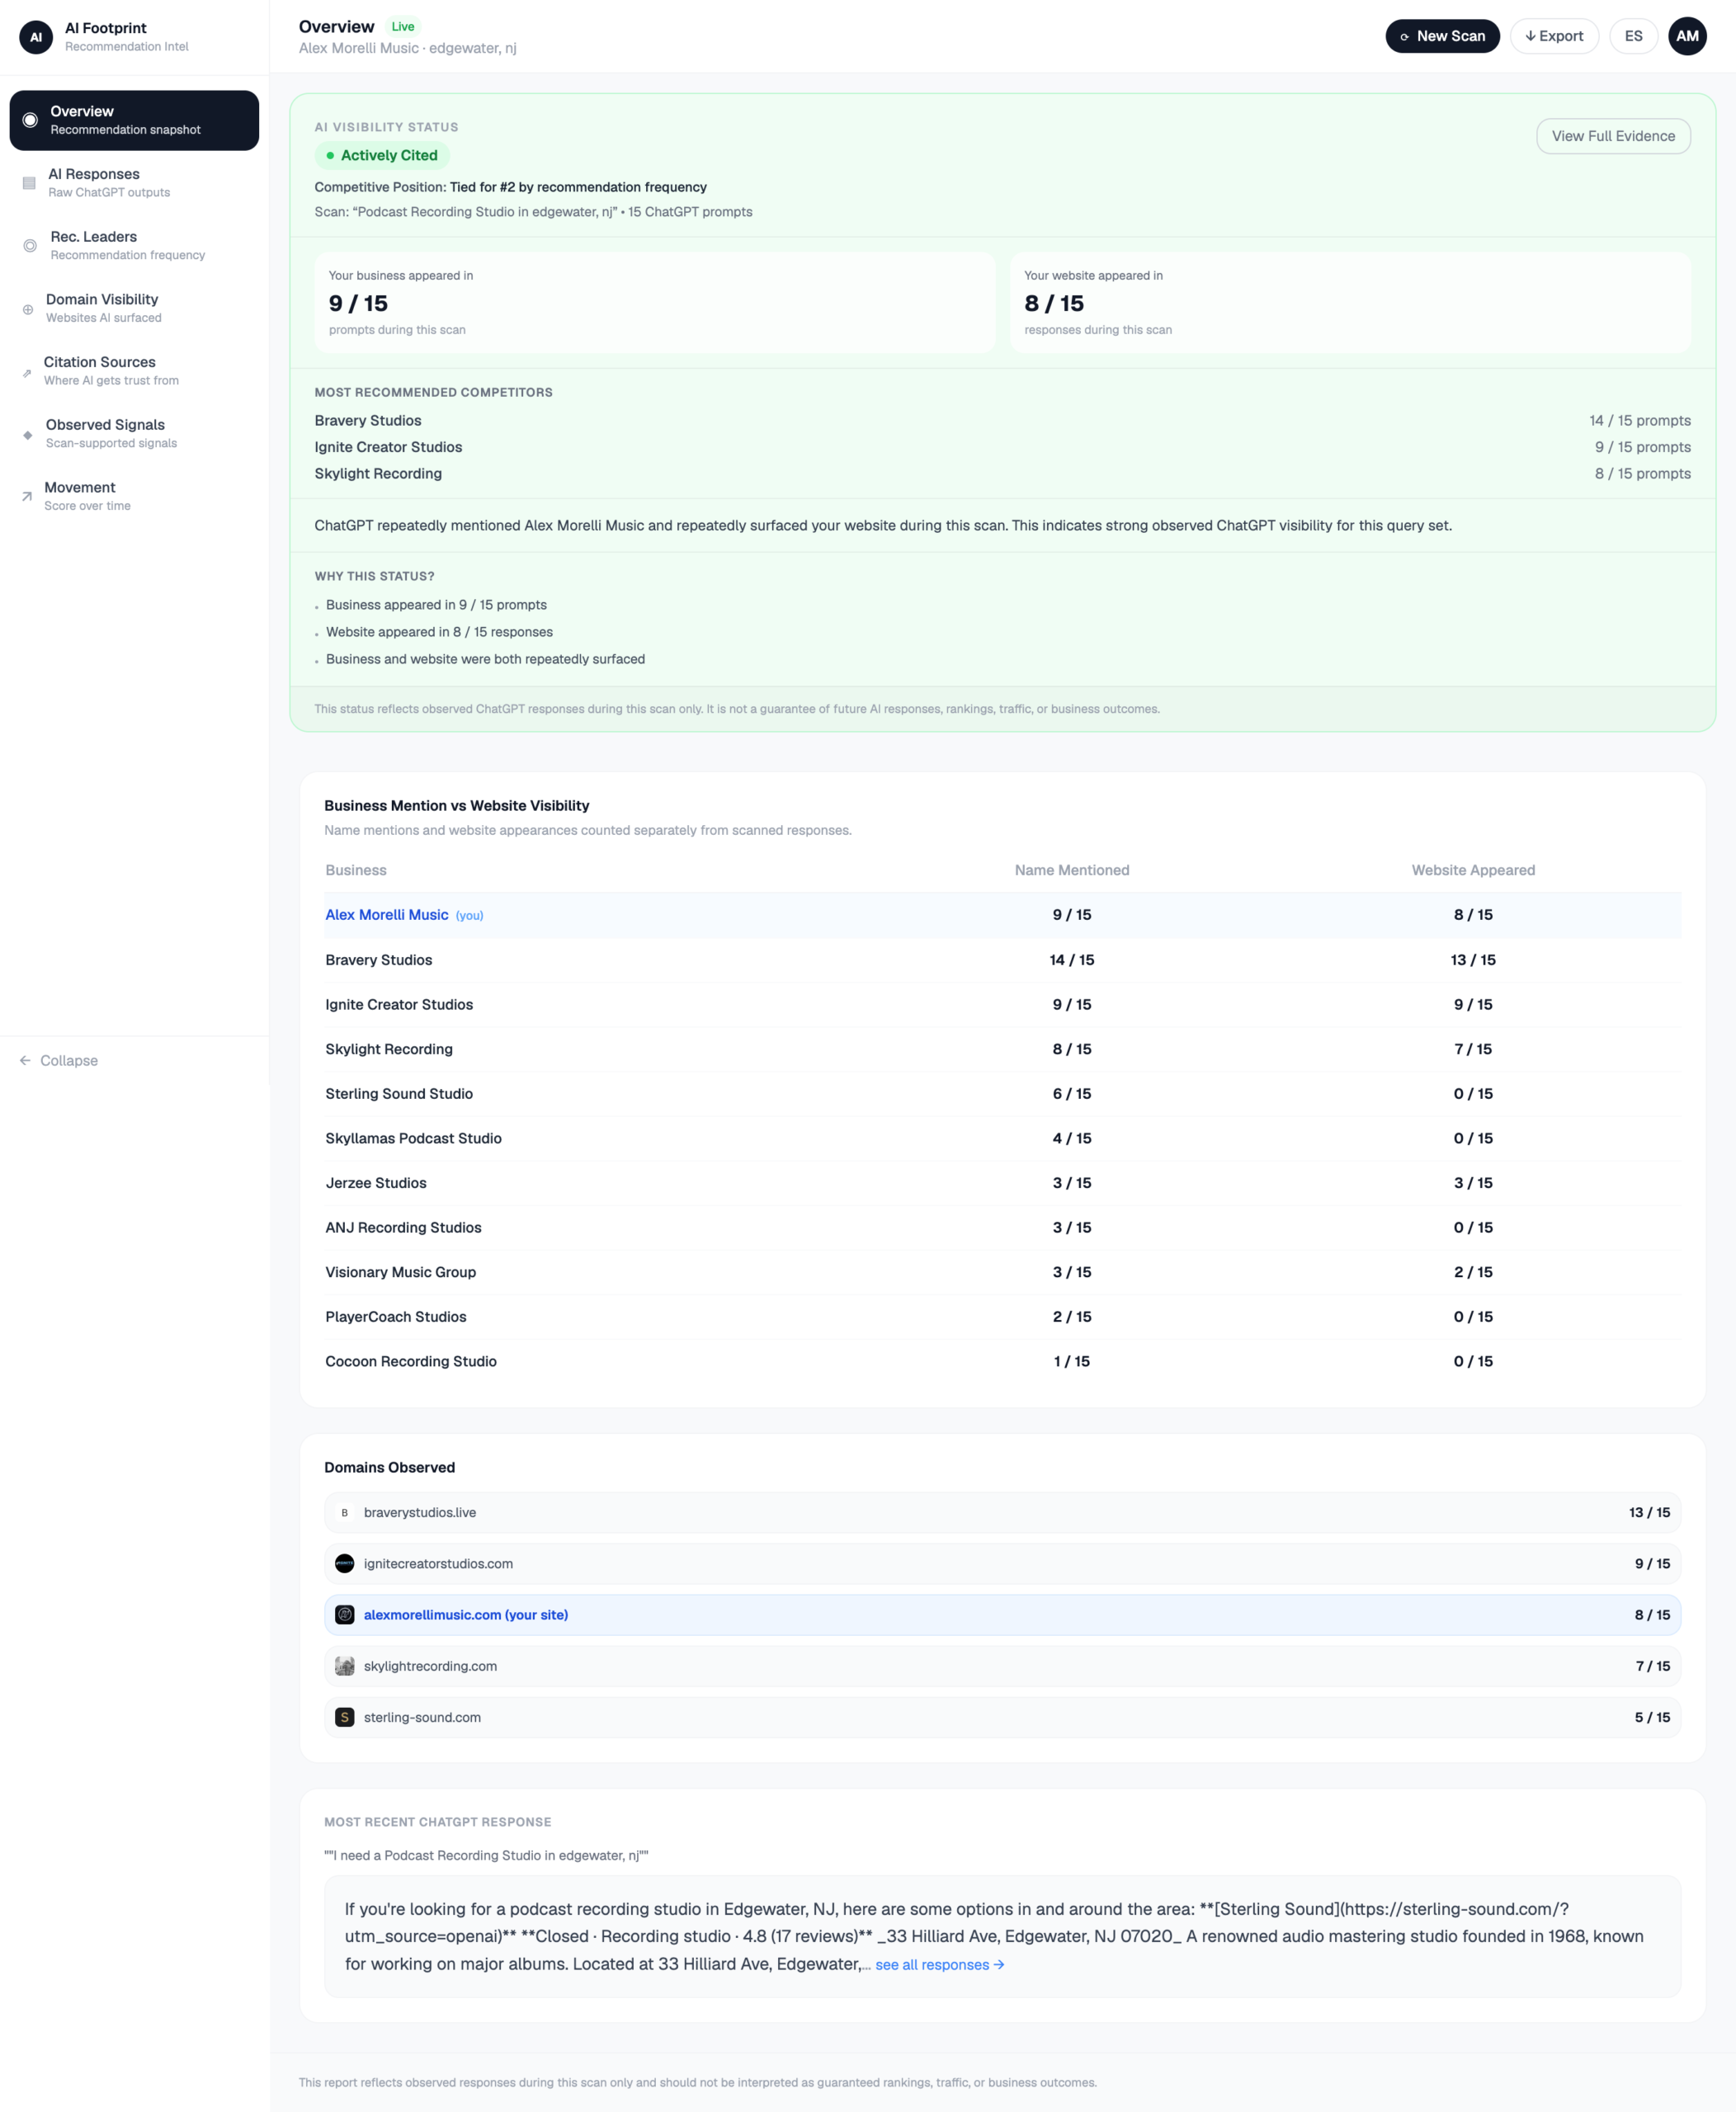Click the alexmorellimusic.com favicon
The height and width of the screenshot is (2112, 1736).
click(344, 1614)
